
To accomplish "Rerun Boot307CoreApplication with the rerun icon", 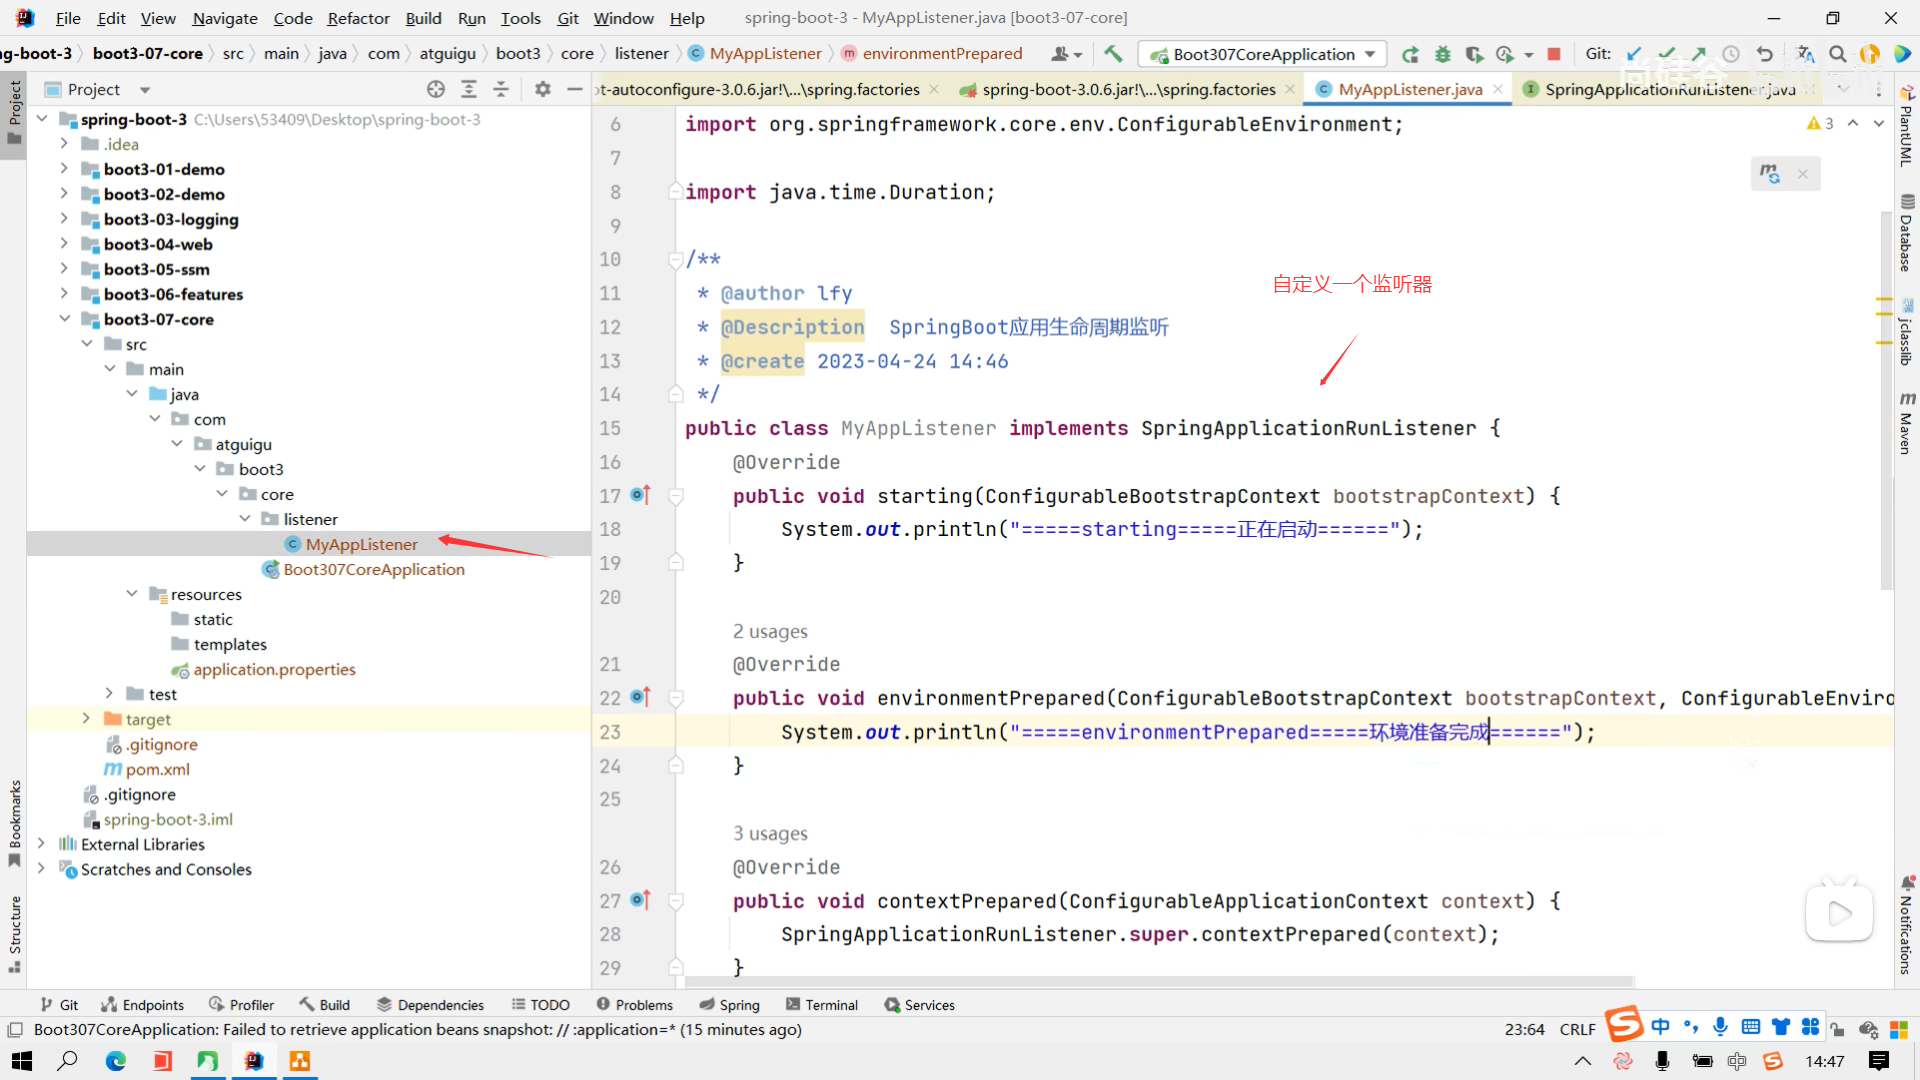I will tap(1410, 54).
